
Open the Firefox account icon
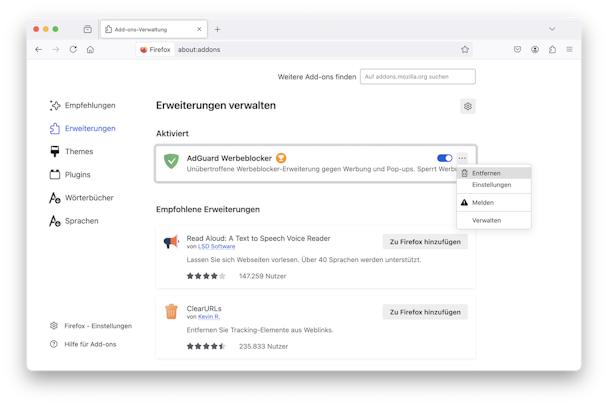(x=535, y=49)
